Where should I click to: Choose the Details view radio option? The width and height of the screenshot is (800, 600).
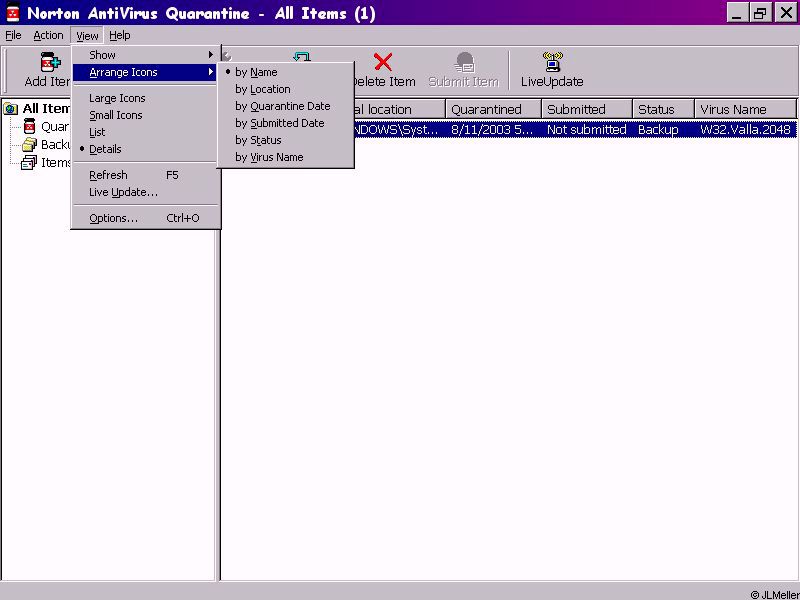(105, 149)
